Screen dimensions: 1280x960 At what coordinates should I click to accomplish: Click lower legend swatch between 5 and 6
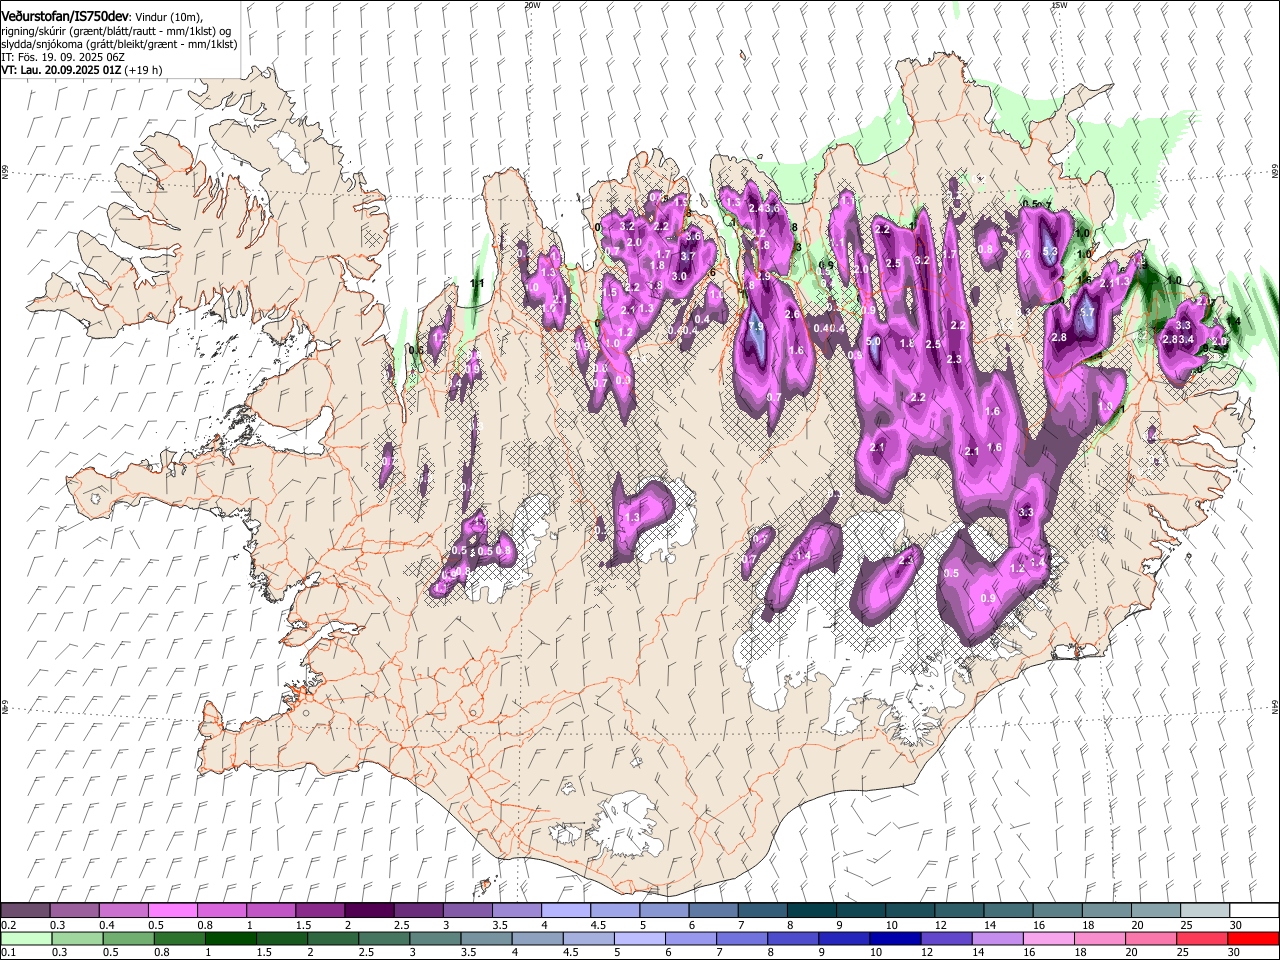[x=638, y=938]
